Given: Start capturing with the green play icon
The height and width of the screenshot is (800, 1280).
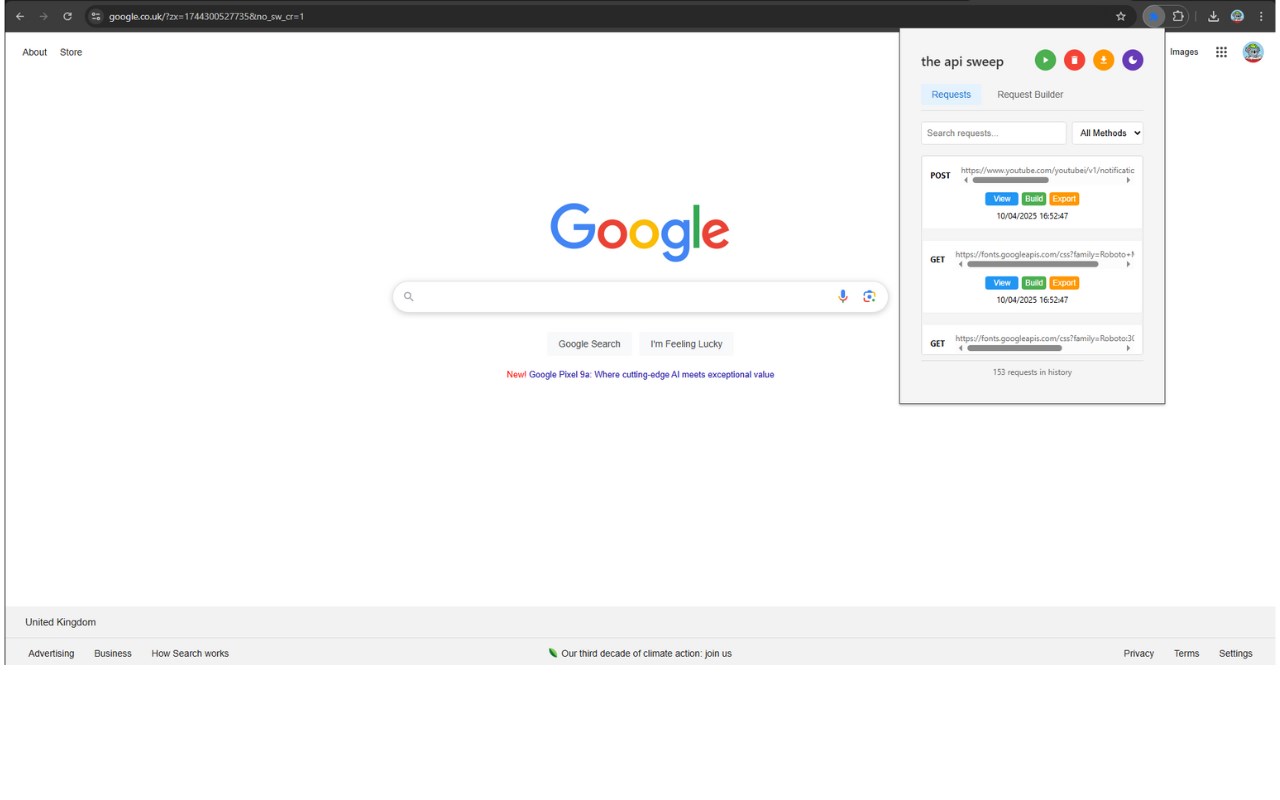Looking at the screenshot, I should point(1045,61).
